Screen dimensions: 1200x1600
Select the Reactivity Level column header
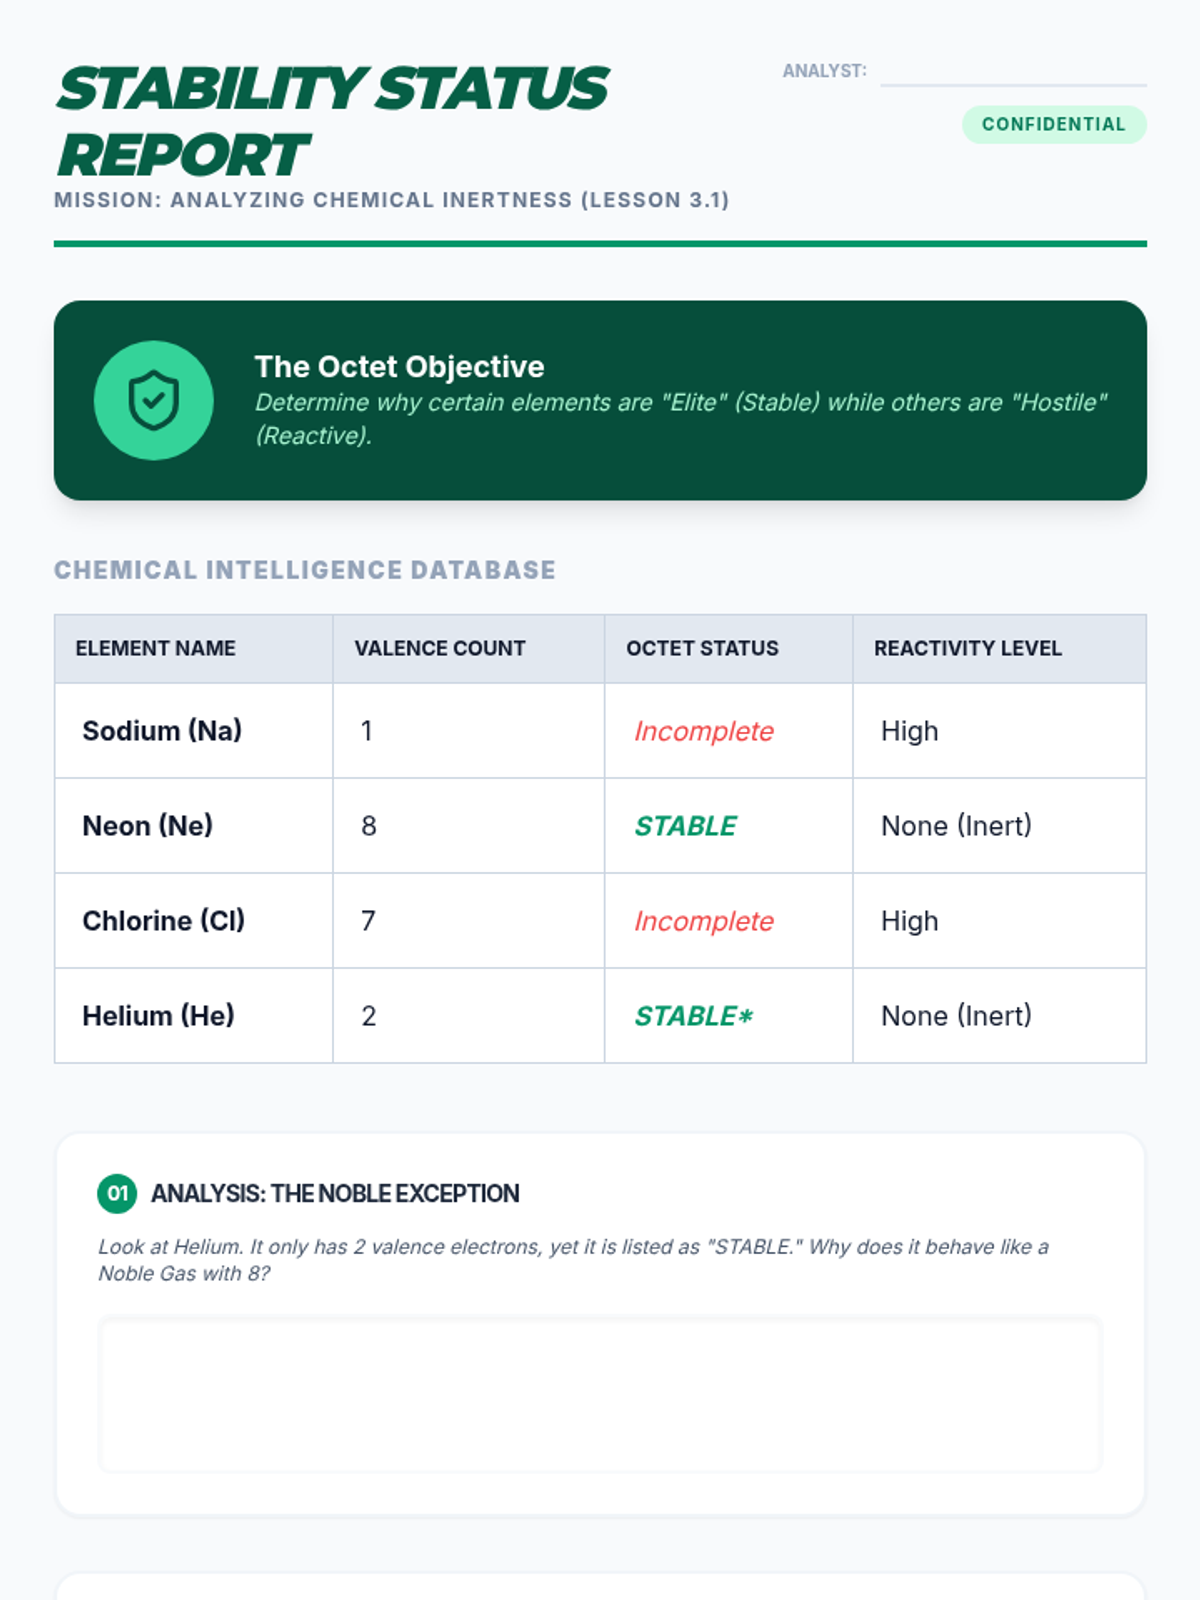pos(968,648)
